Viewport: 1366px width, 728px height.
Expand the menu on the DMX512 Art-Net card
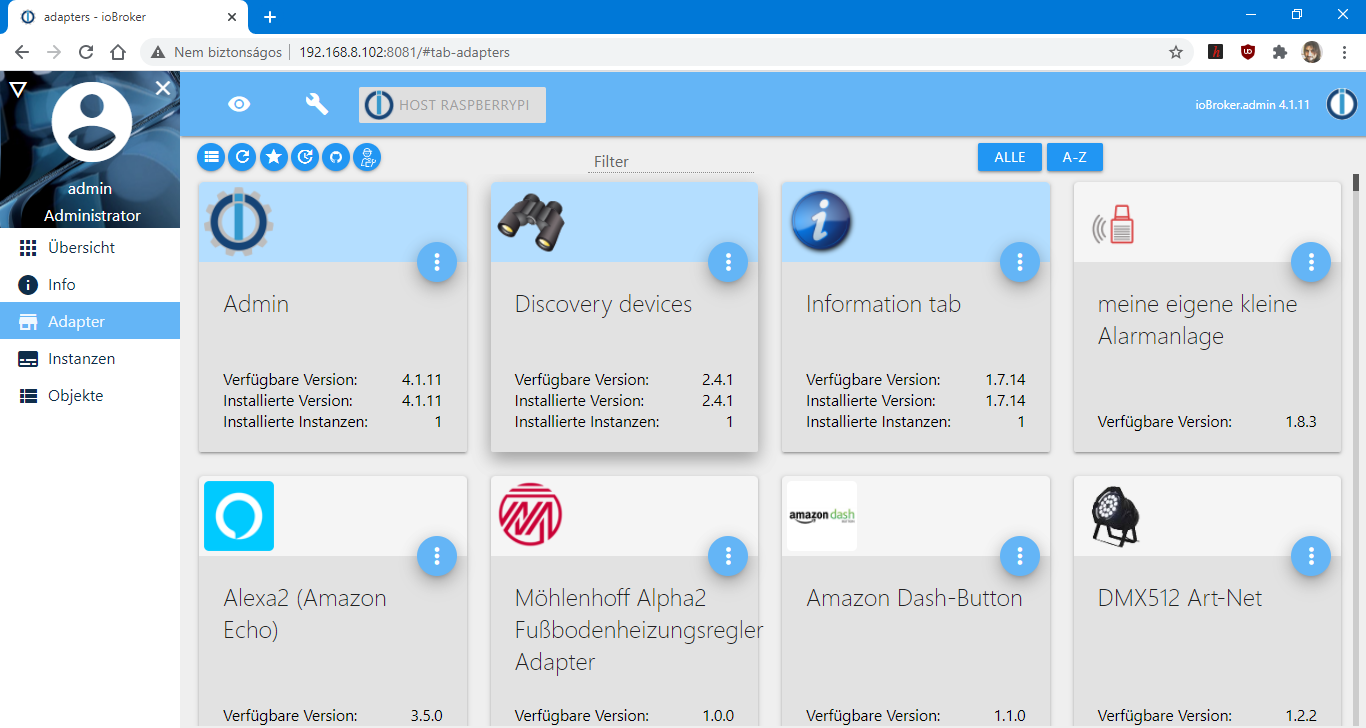pos(1311,556)
